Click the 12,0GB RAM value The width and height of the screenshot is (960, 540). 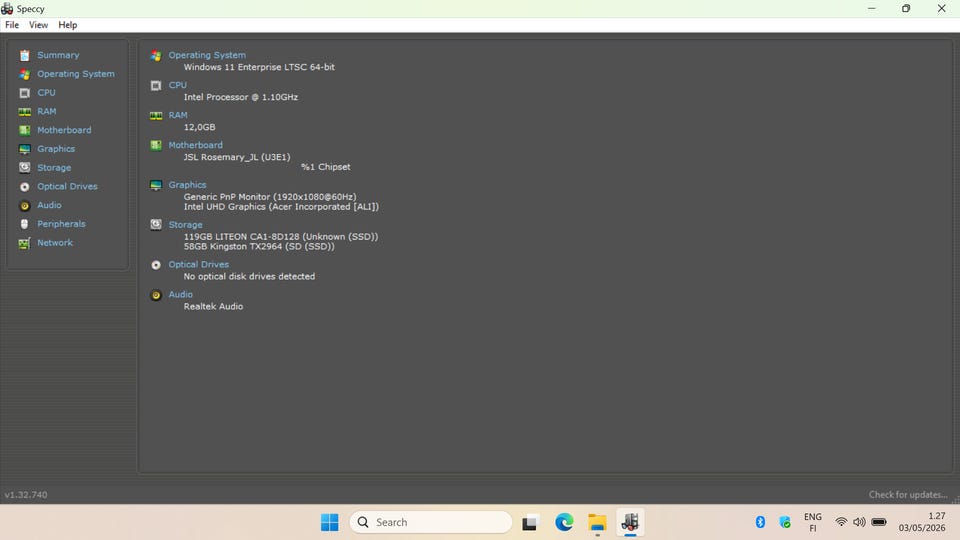click(200, 127)
